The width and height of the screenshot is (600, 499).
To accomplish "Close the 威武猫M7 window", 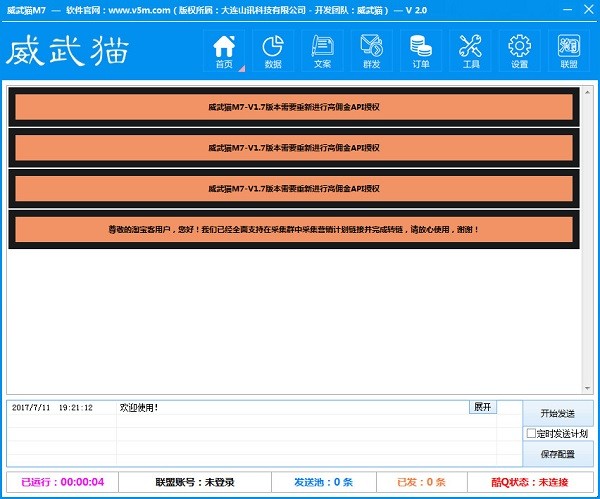I will 589,10.
